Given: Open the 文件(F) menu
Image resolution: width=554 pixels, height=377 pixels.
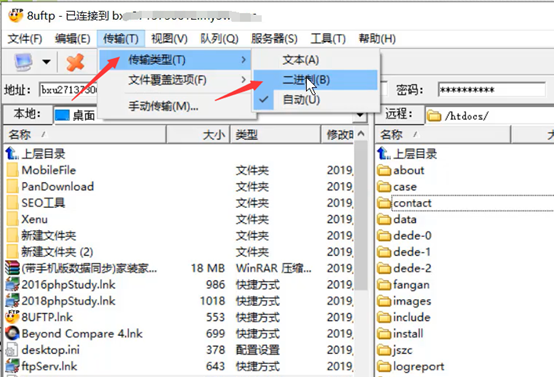Looking at the screenshot, I should (x=25, y=39).
